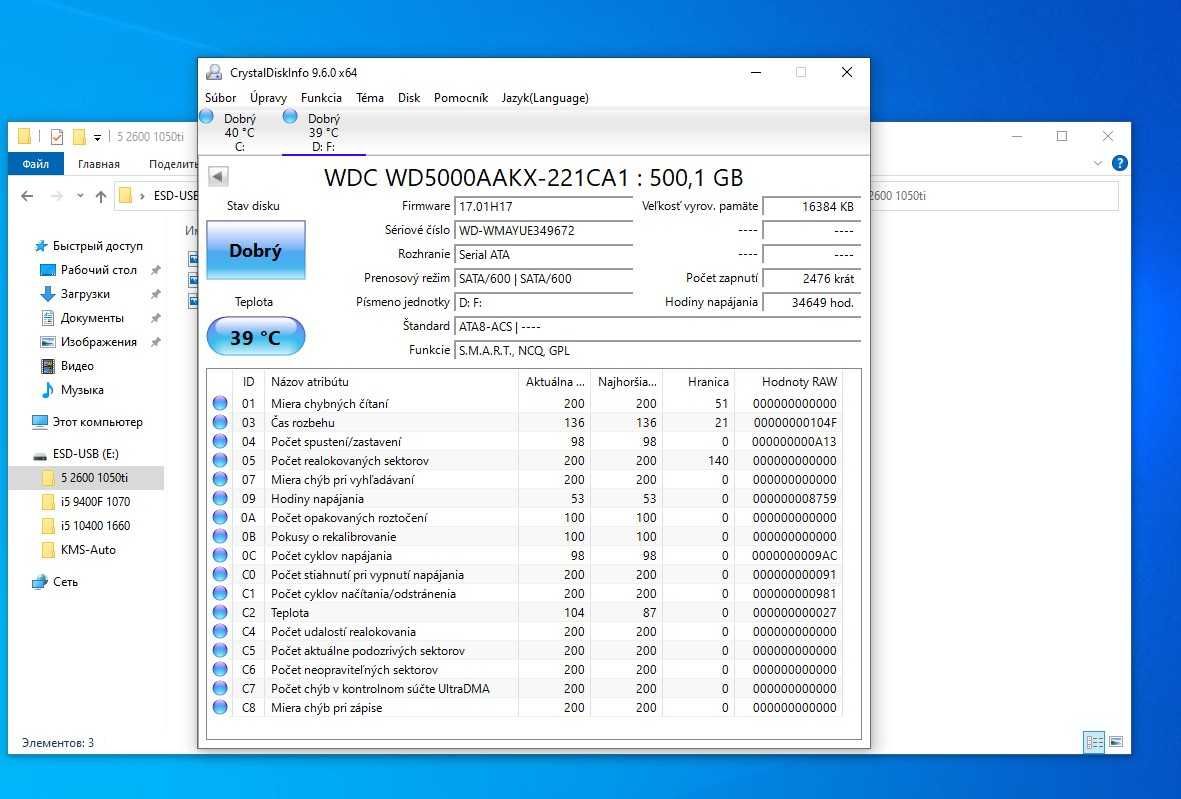Click the blue status orb for attribute 01

point(220,403)
